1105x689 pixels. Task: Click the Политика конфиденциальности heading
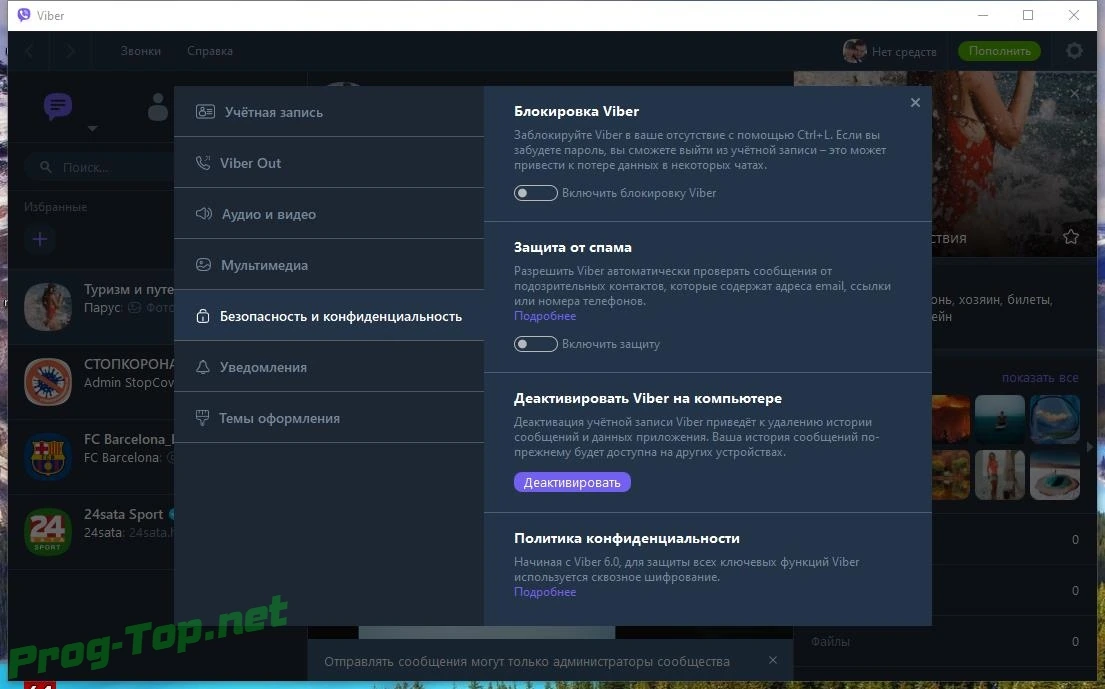coord(626,538)
